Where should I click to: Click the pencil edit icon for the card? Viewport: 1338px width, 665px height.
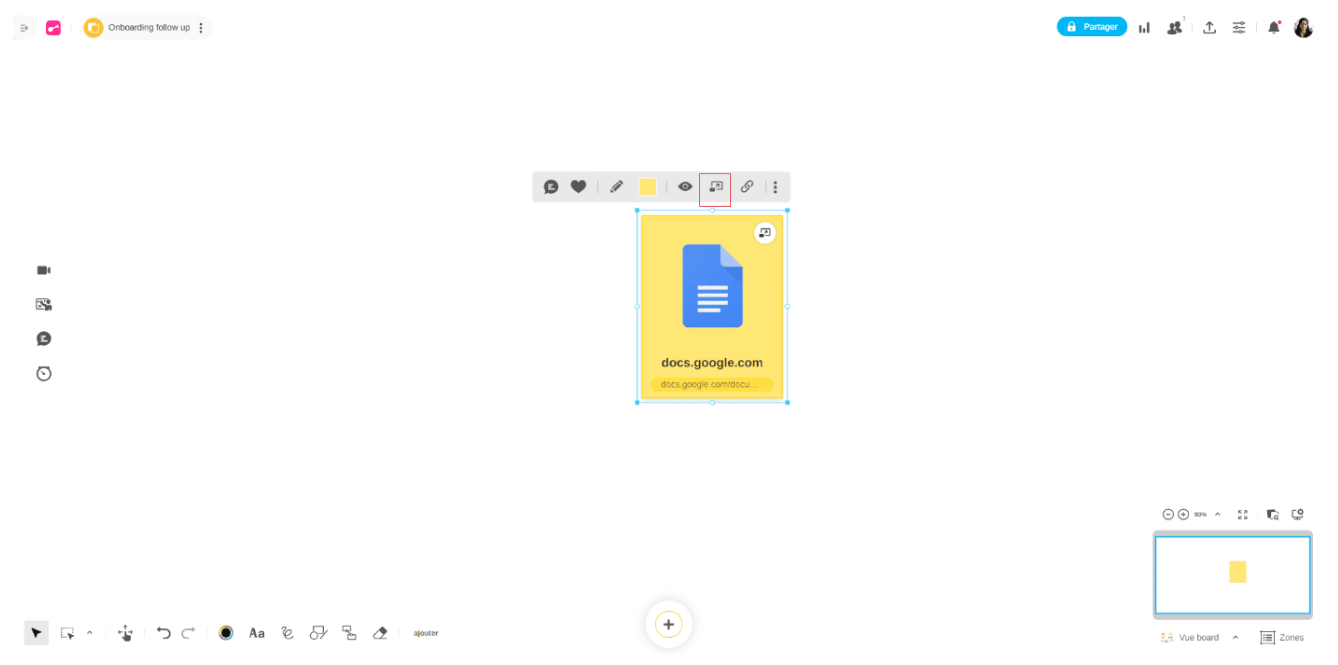(x=617, y=187)
